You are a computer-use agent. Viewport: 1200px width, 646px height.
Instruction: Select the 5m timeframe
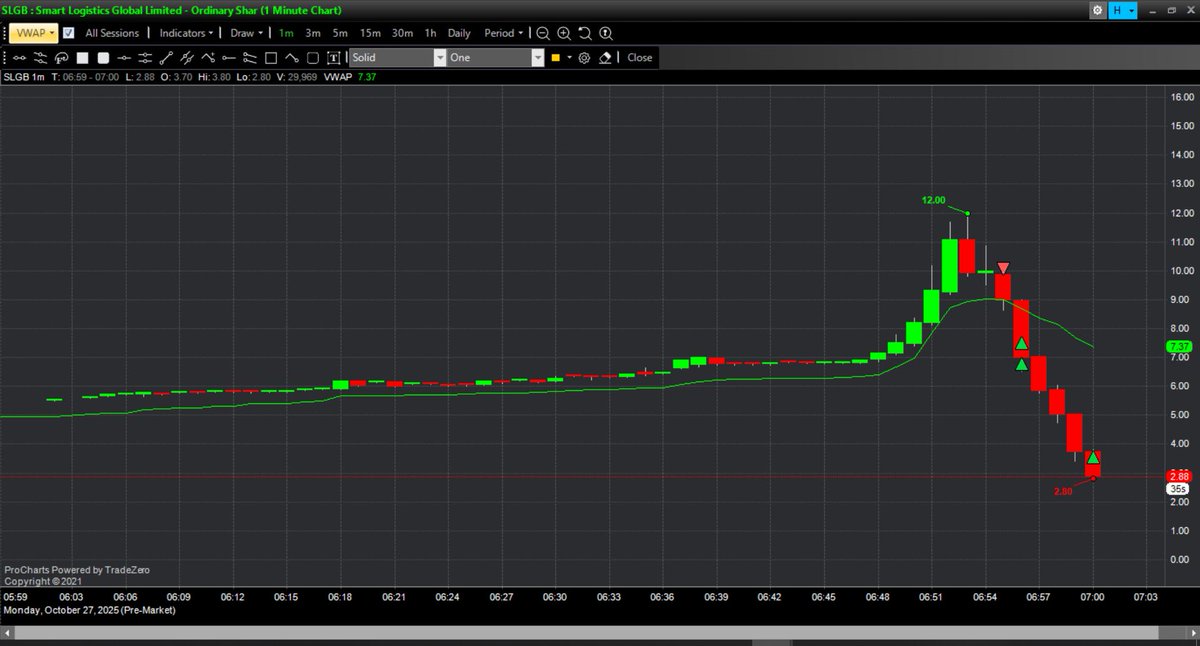340,33
